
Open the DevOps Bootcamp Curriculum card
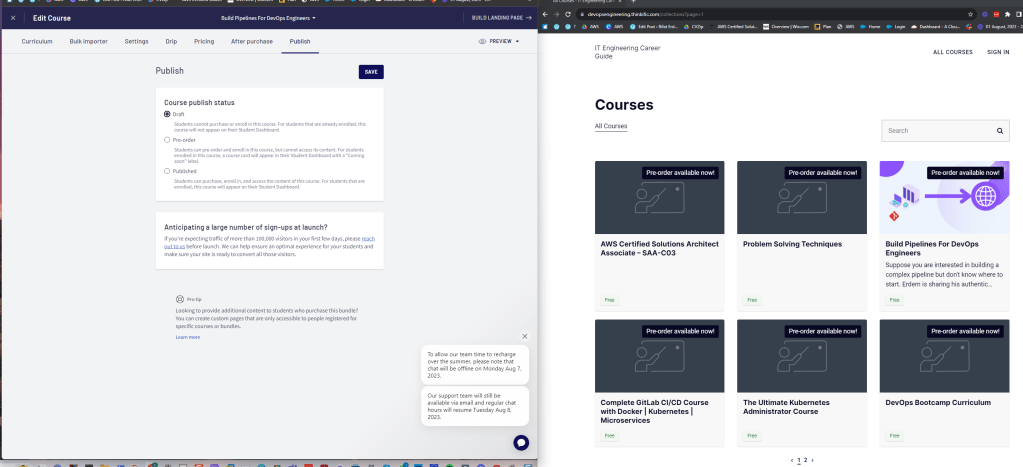(x=944, y=383)
